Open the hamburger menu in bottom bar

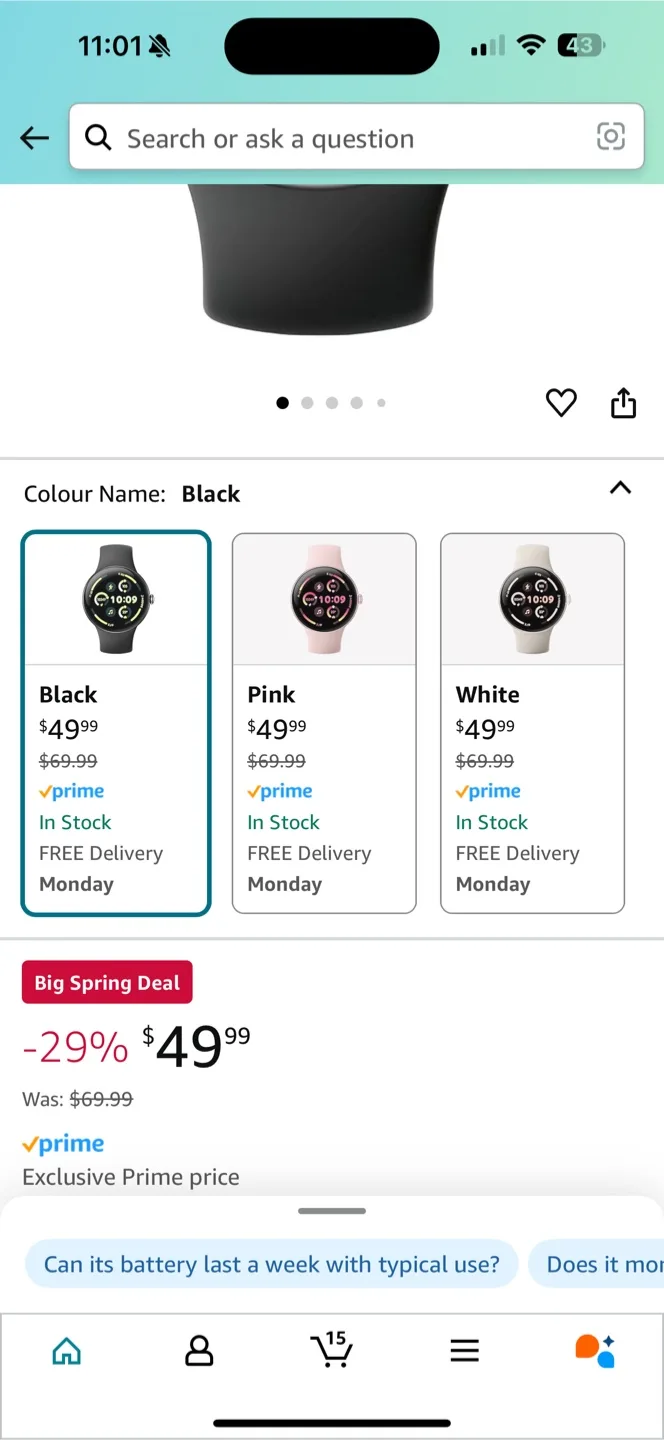[x=464, y=1350]
